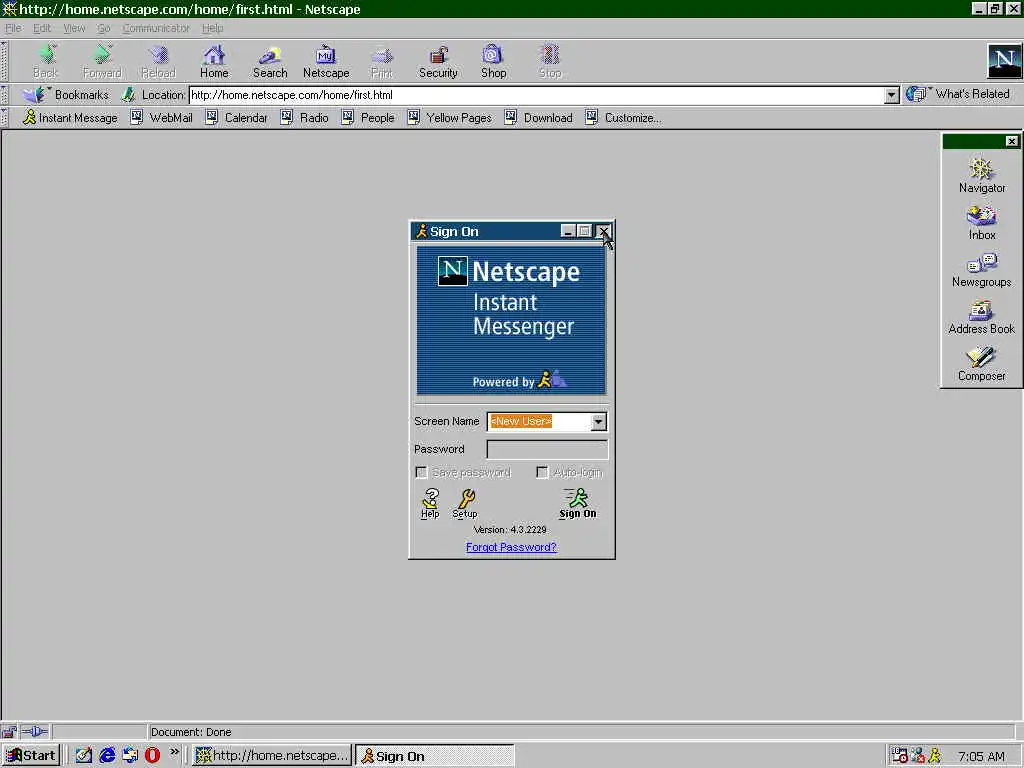Open Address Book from component bar
Viewport: 1024px width, 768px height.
pos(982,317)
